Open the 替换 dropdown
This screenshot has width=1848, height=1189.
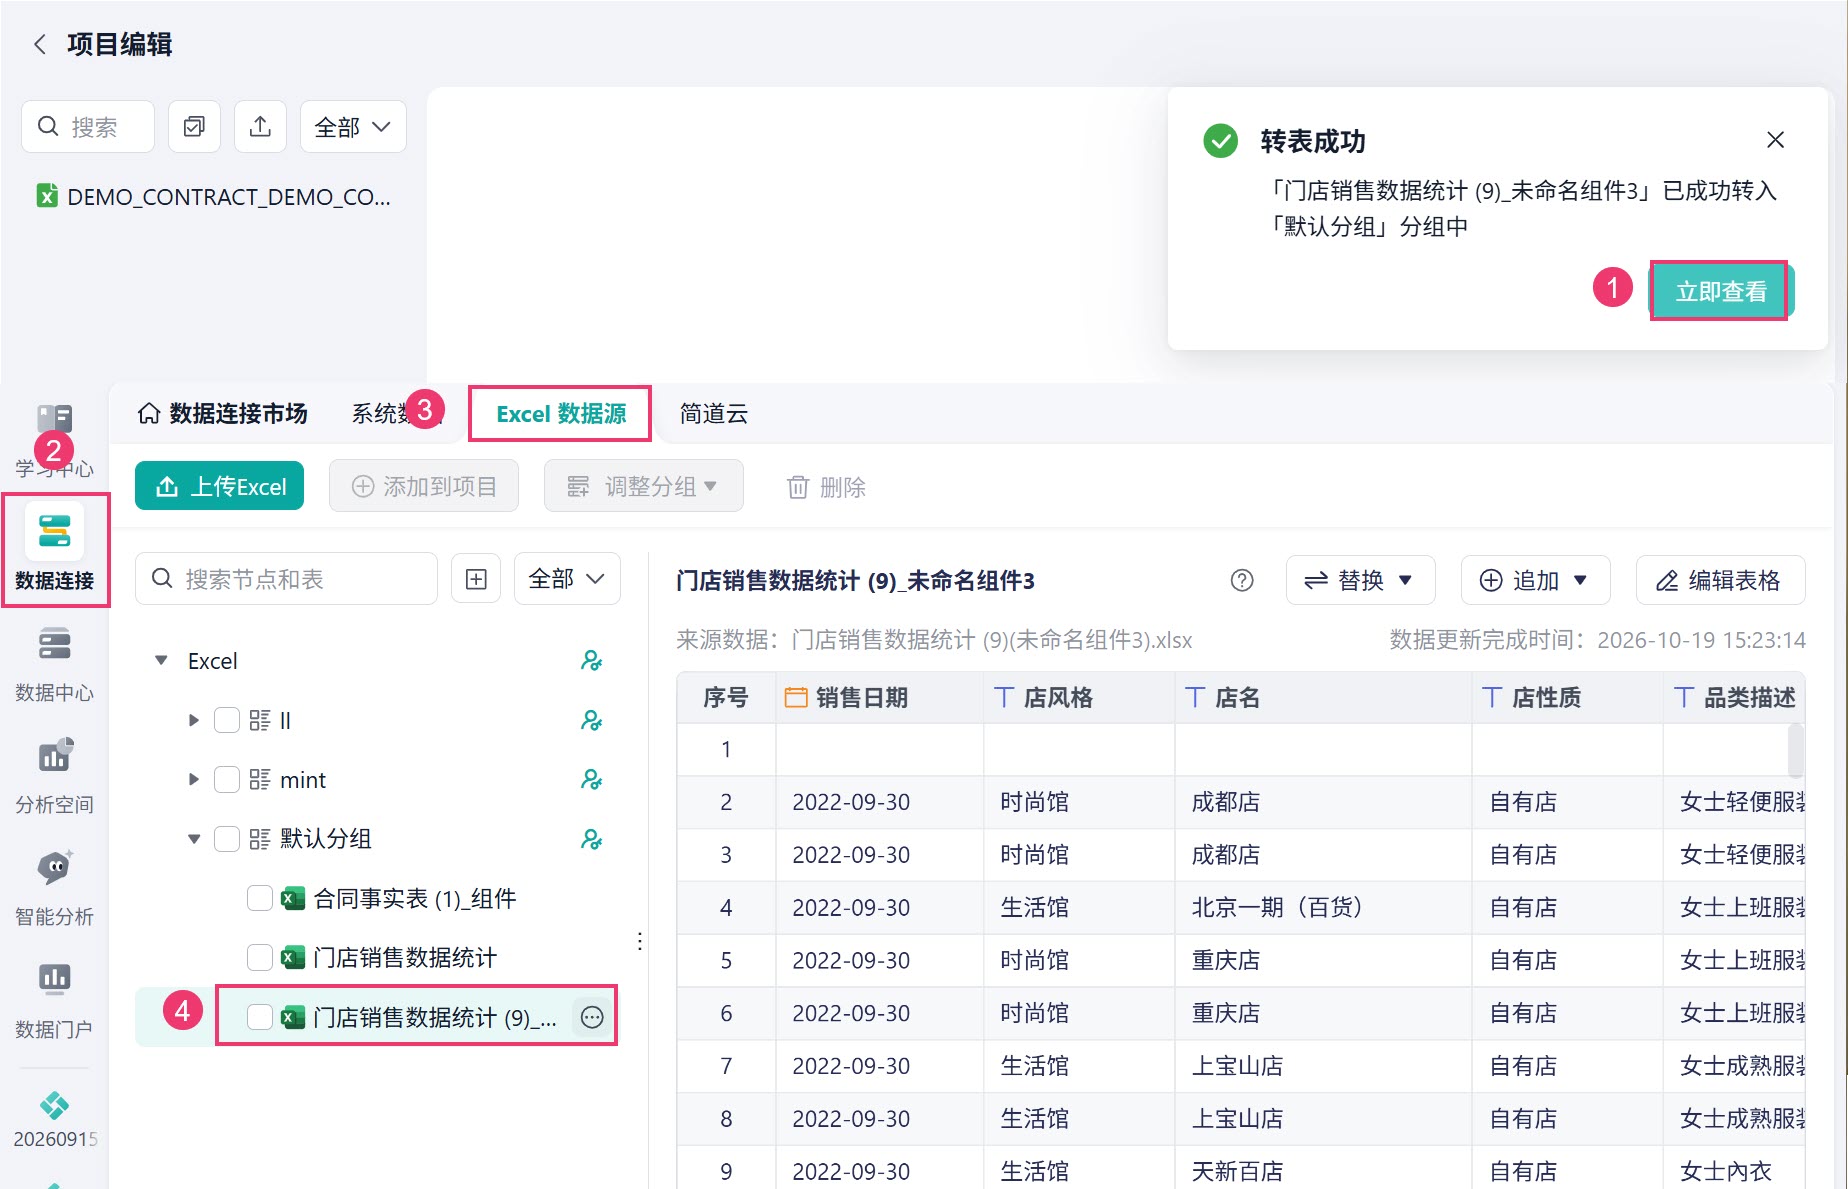tap(1360, 580)
